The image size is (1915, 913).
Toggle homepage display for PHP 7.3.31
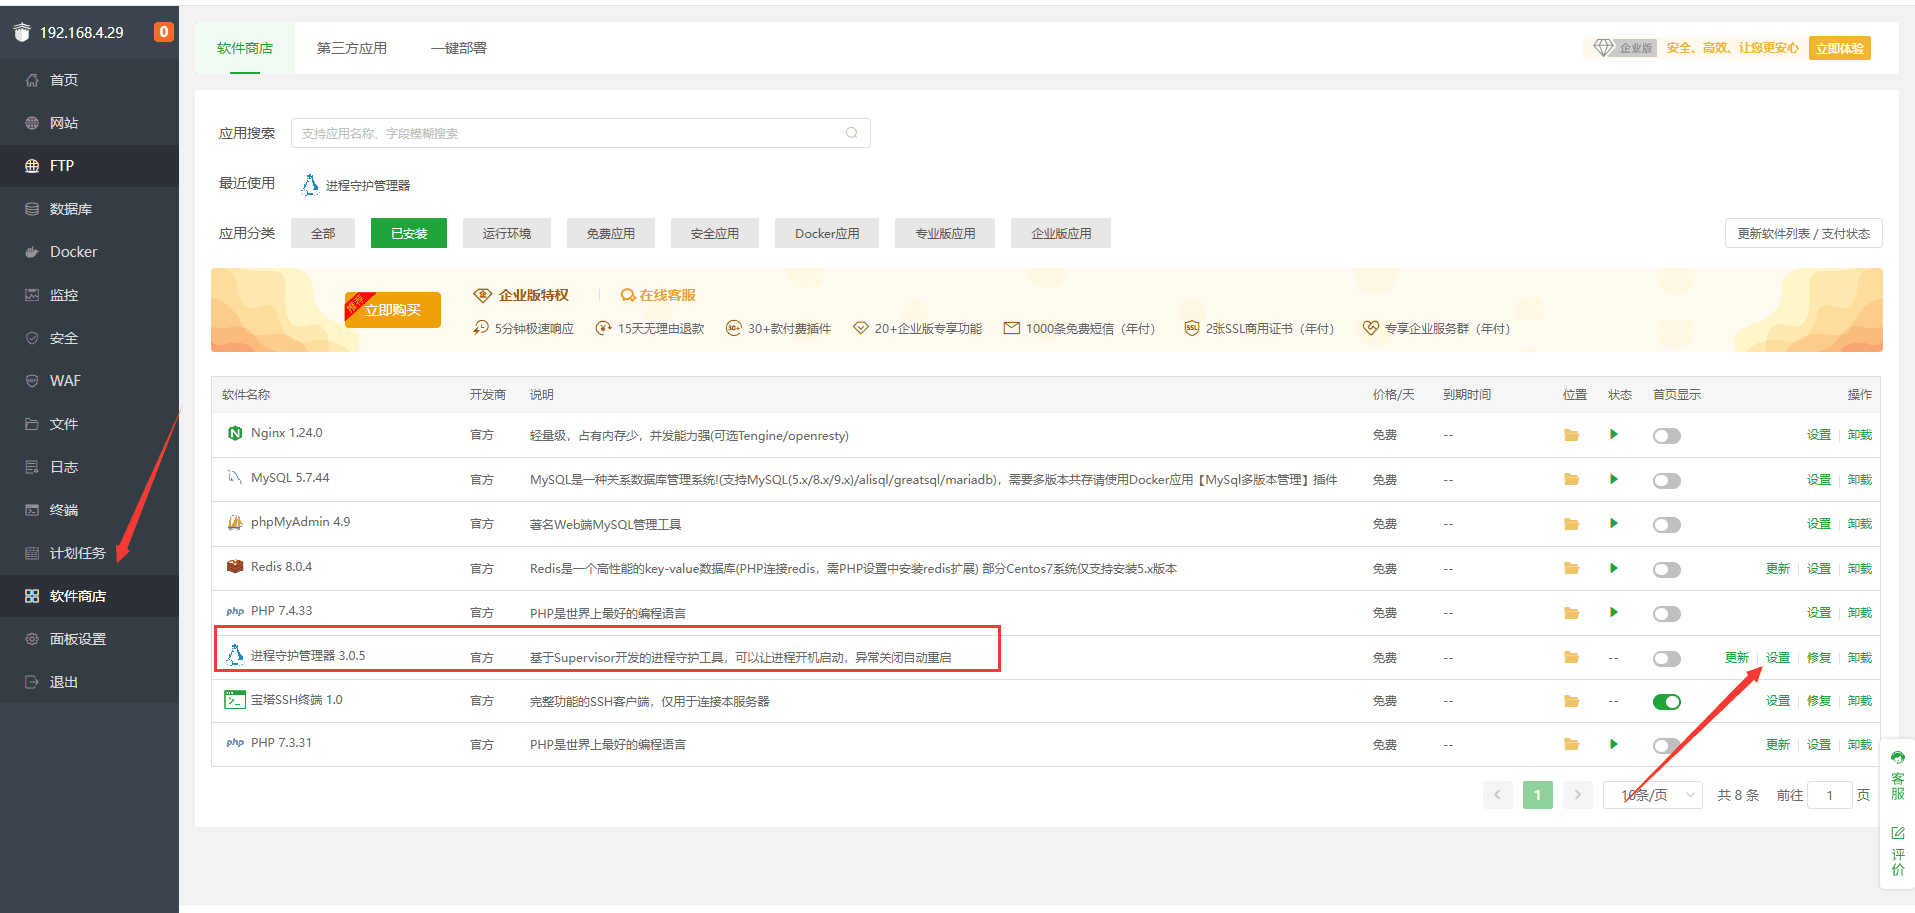point(1667,746)
